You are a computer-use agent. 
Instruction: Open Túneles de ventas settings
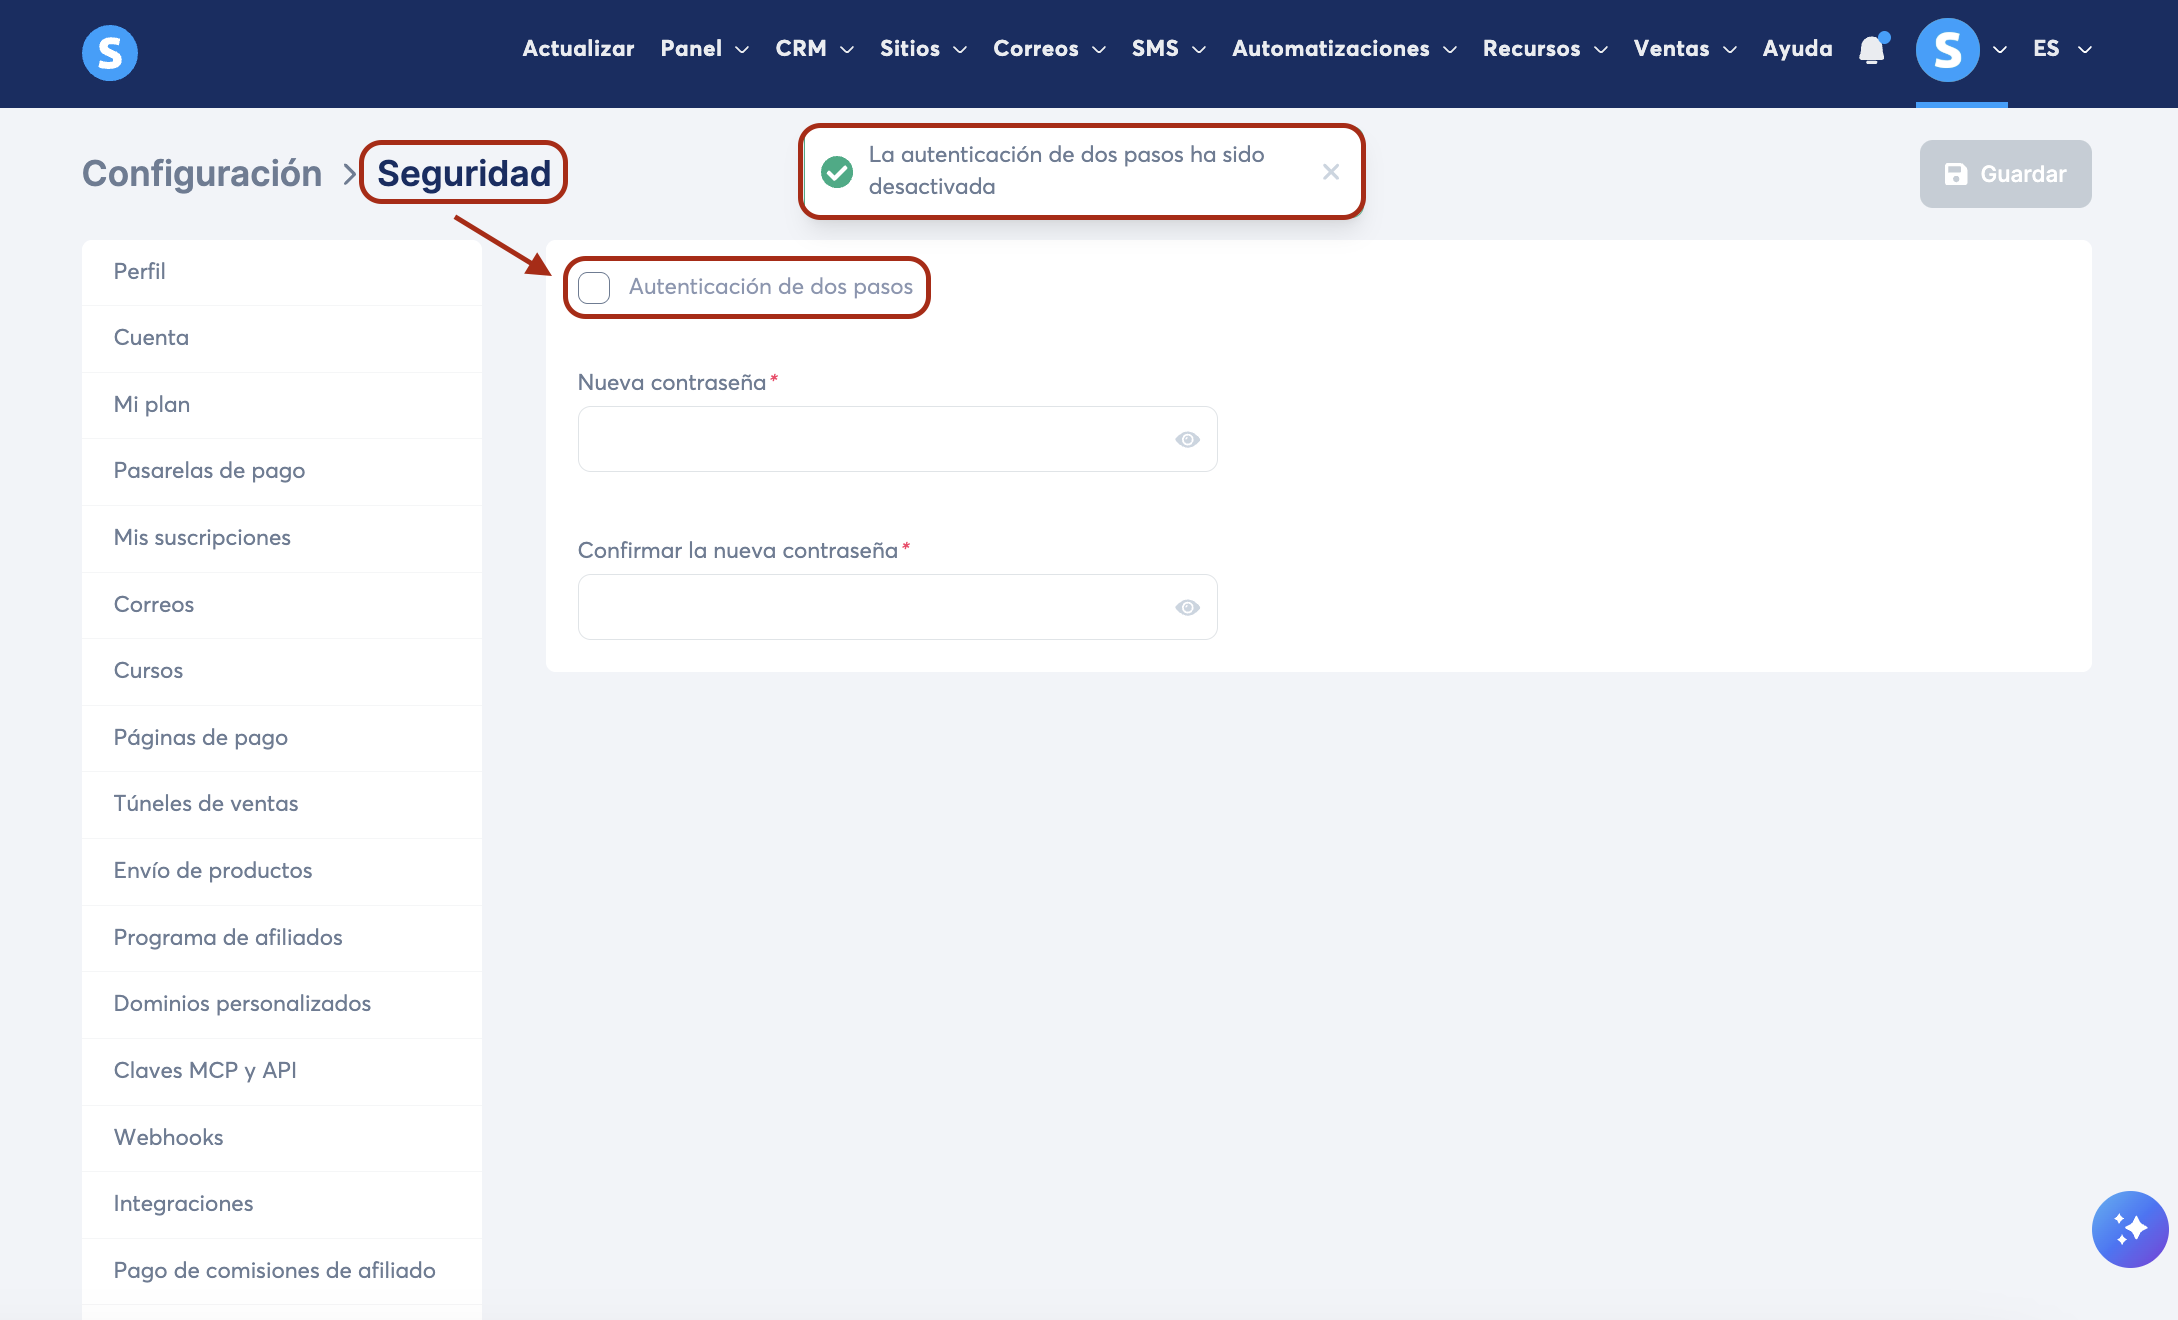coord(282,804)
